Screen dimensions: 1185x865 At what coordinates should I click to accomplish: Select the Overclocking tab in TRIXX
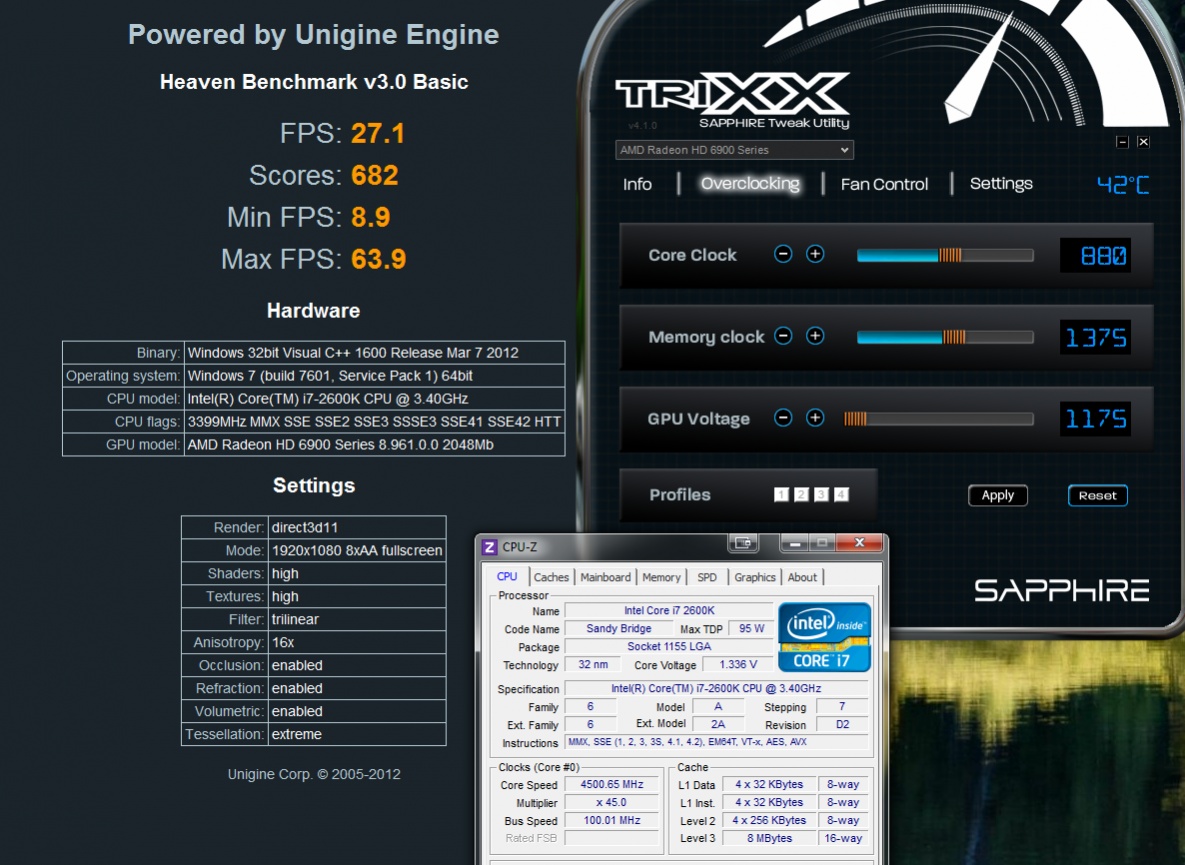coord(750,184)
